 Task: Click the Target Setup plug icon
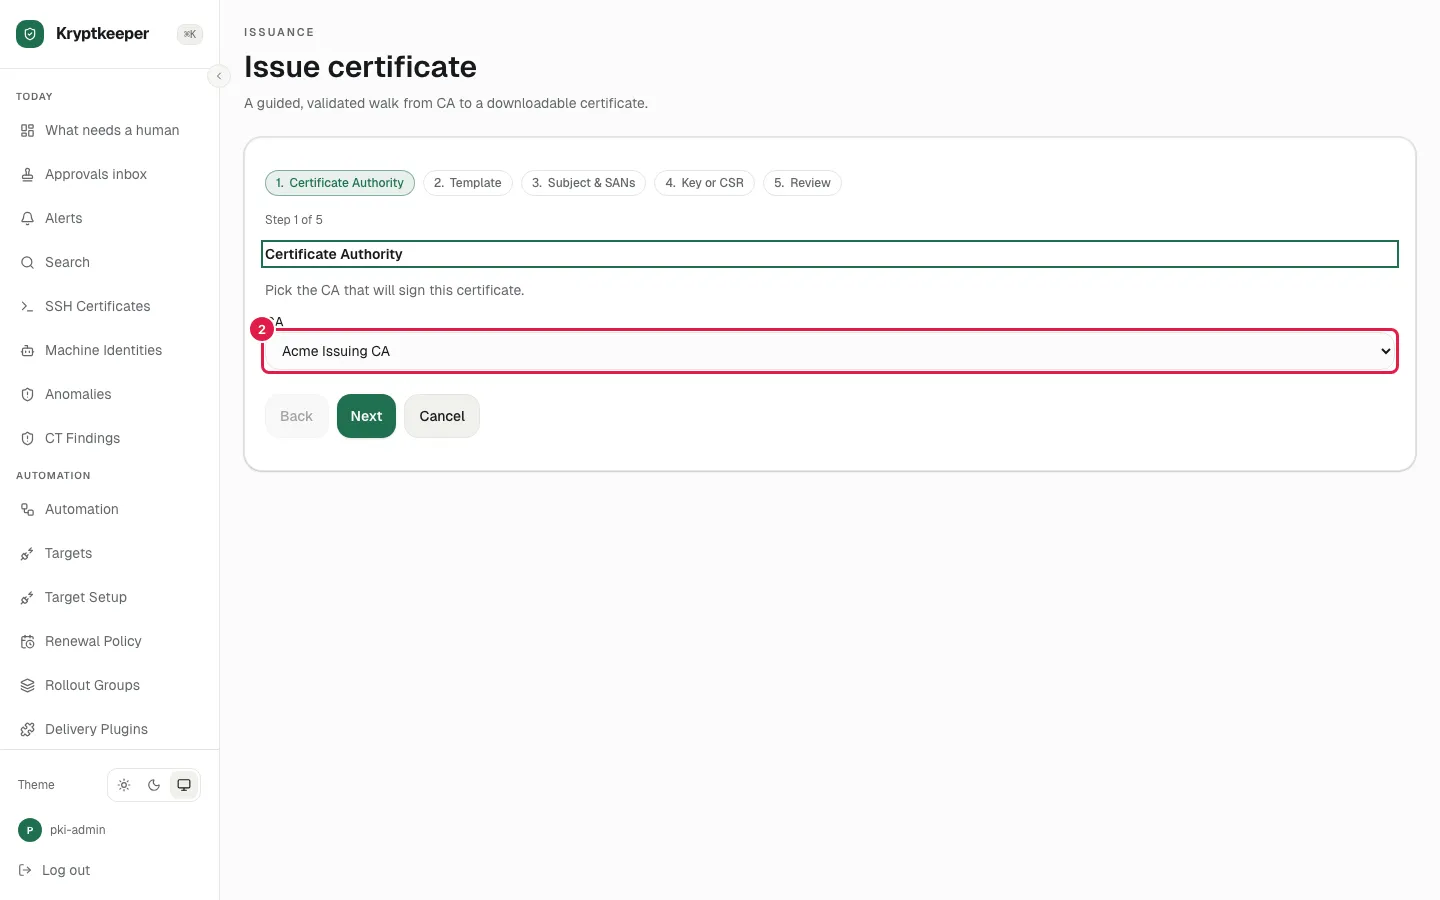click(27, 598)
